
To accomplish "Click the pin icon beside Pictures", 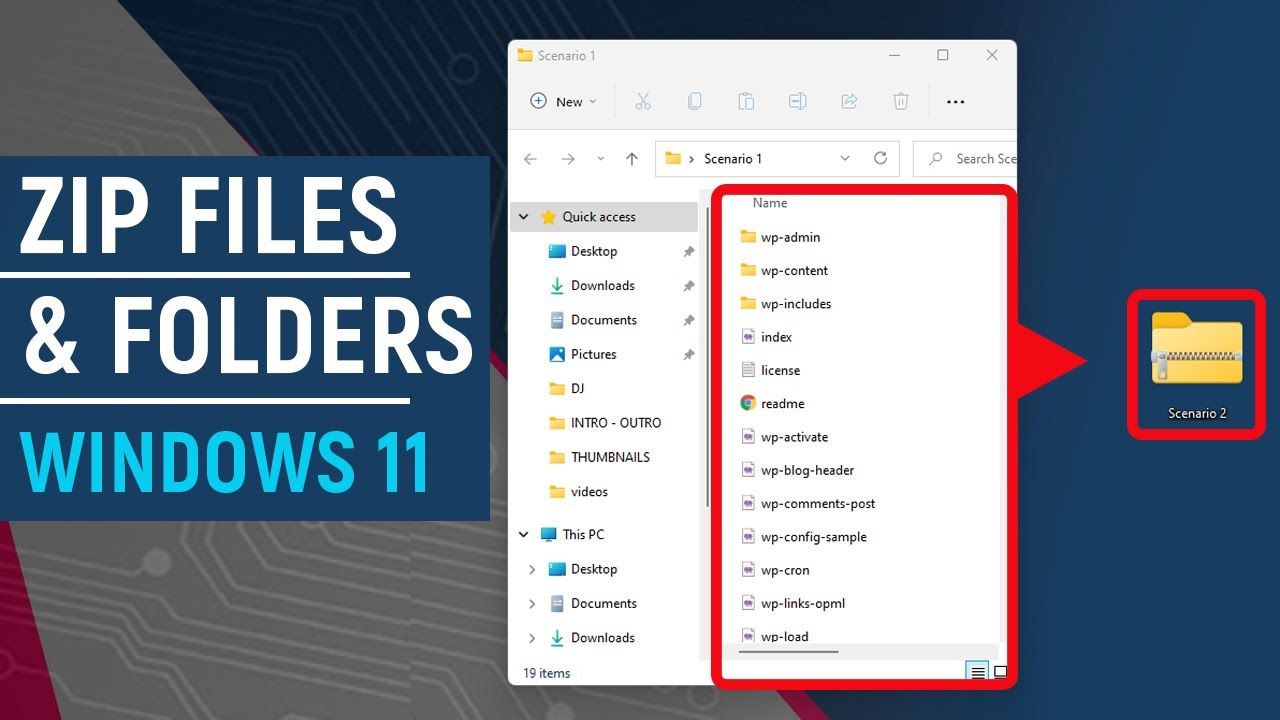I will coord(688,355).
